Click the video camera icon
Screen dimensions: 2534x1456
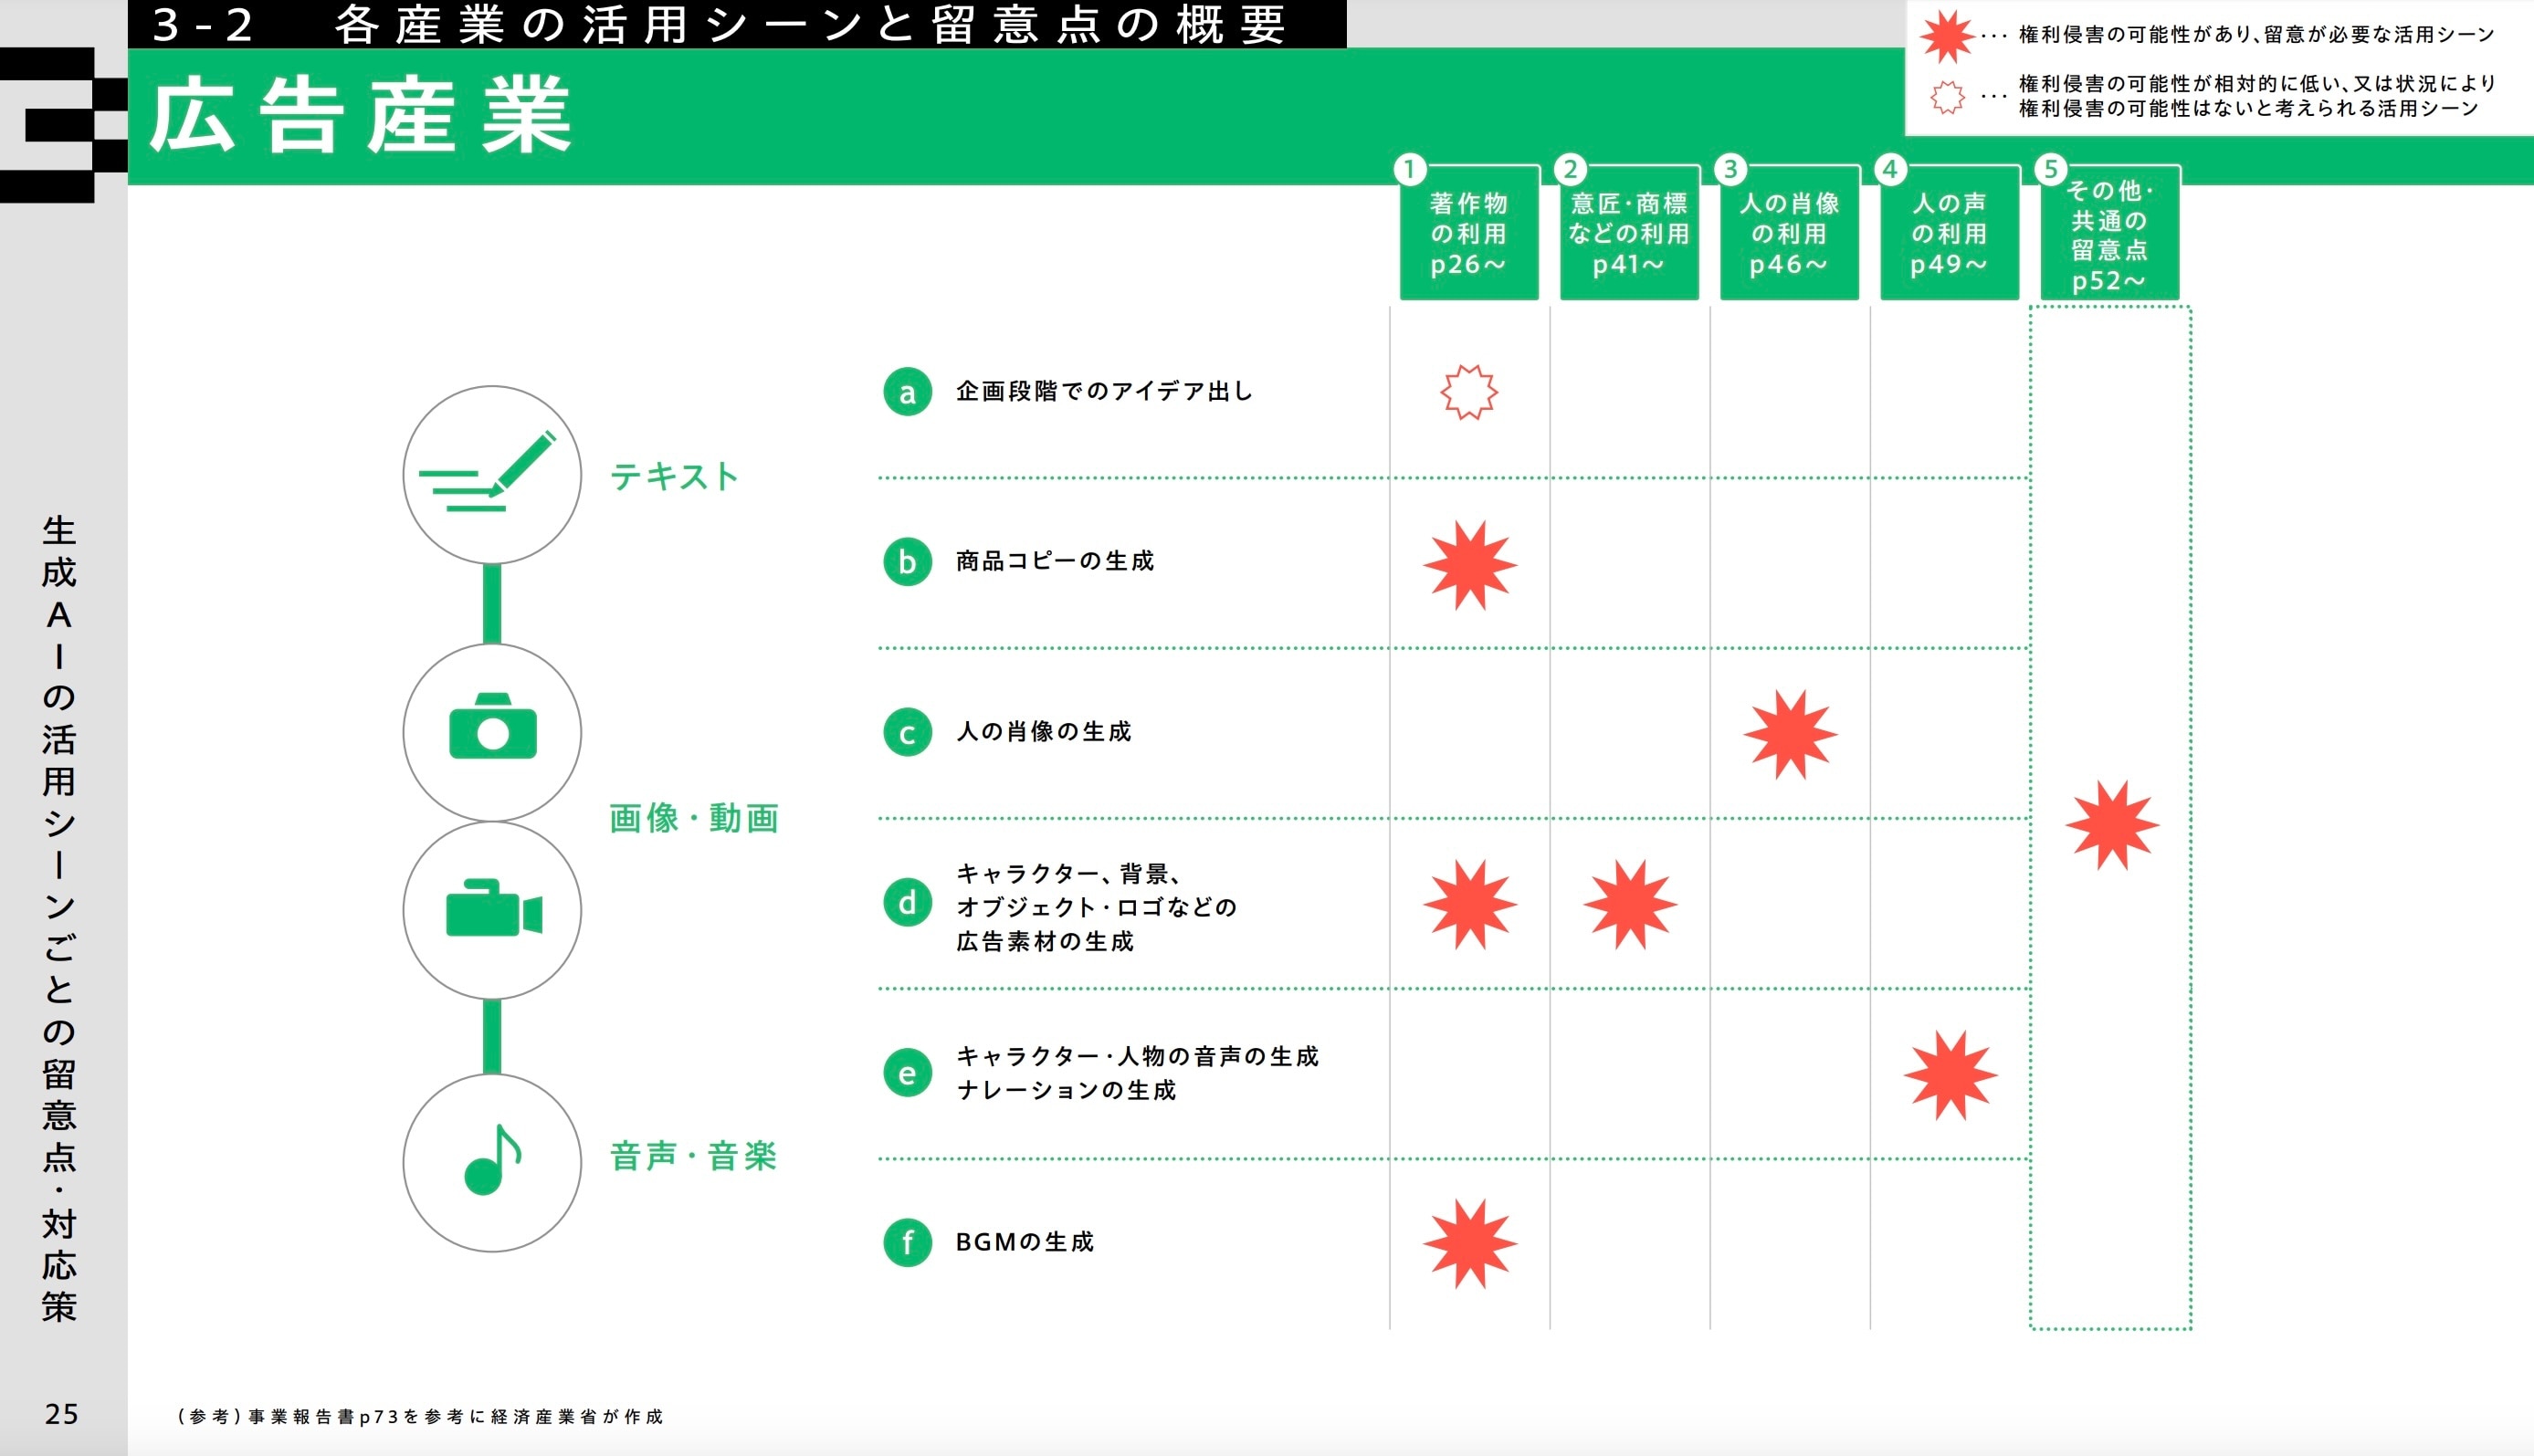coord(492,909)
